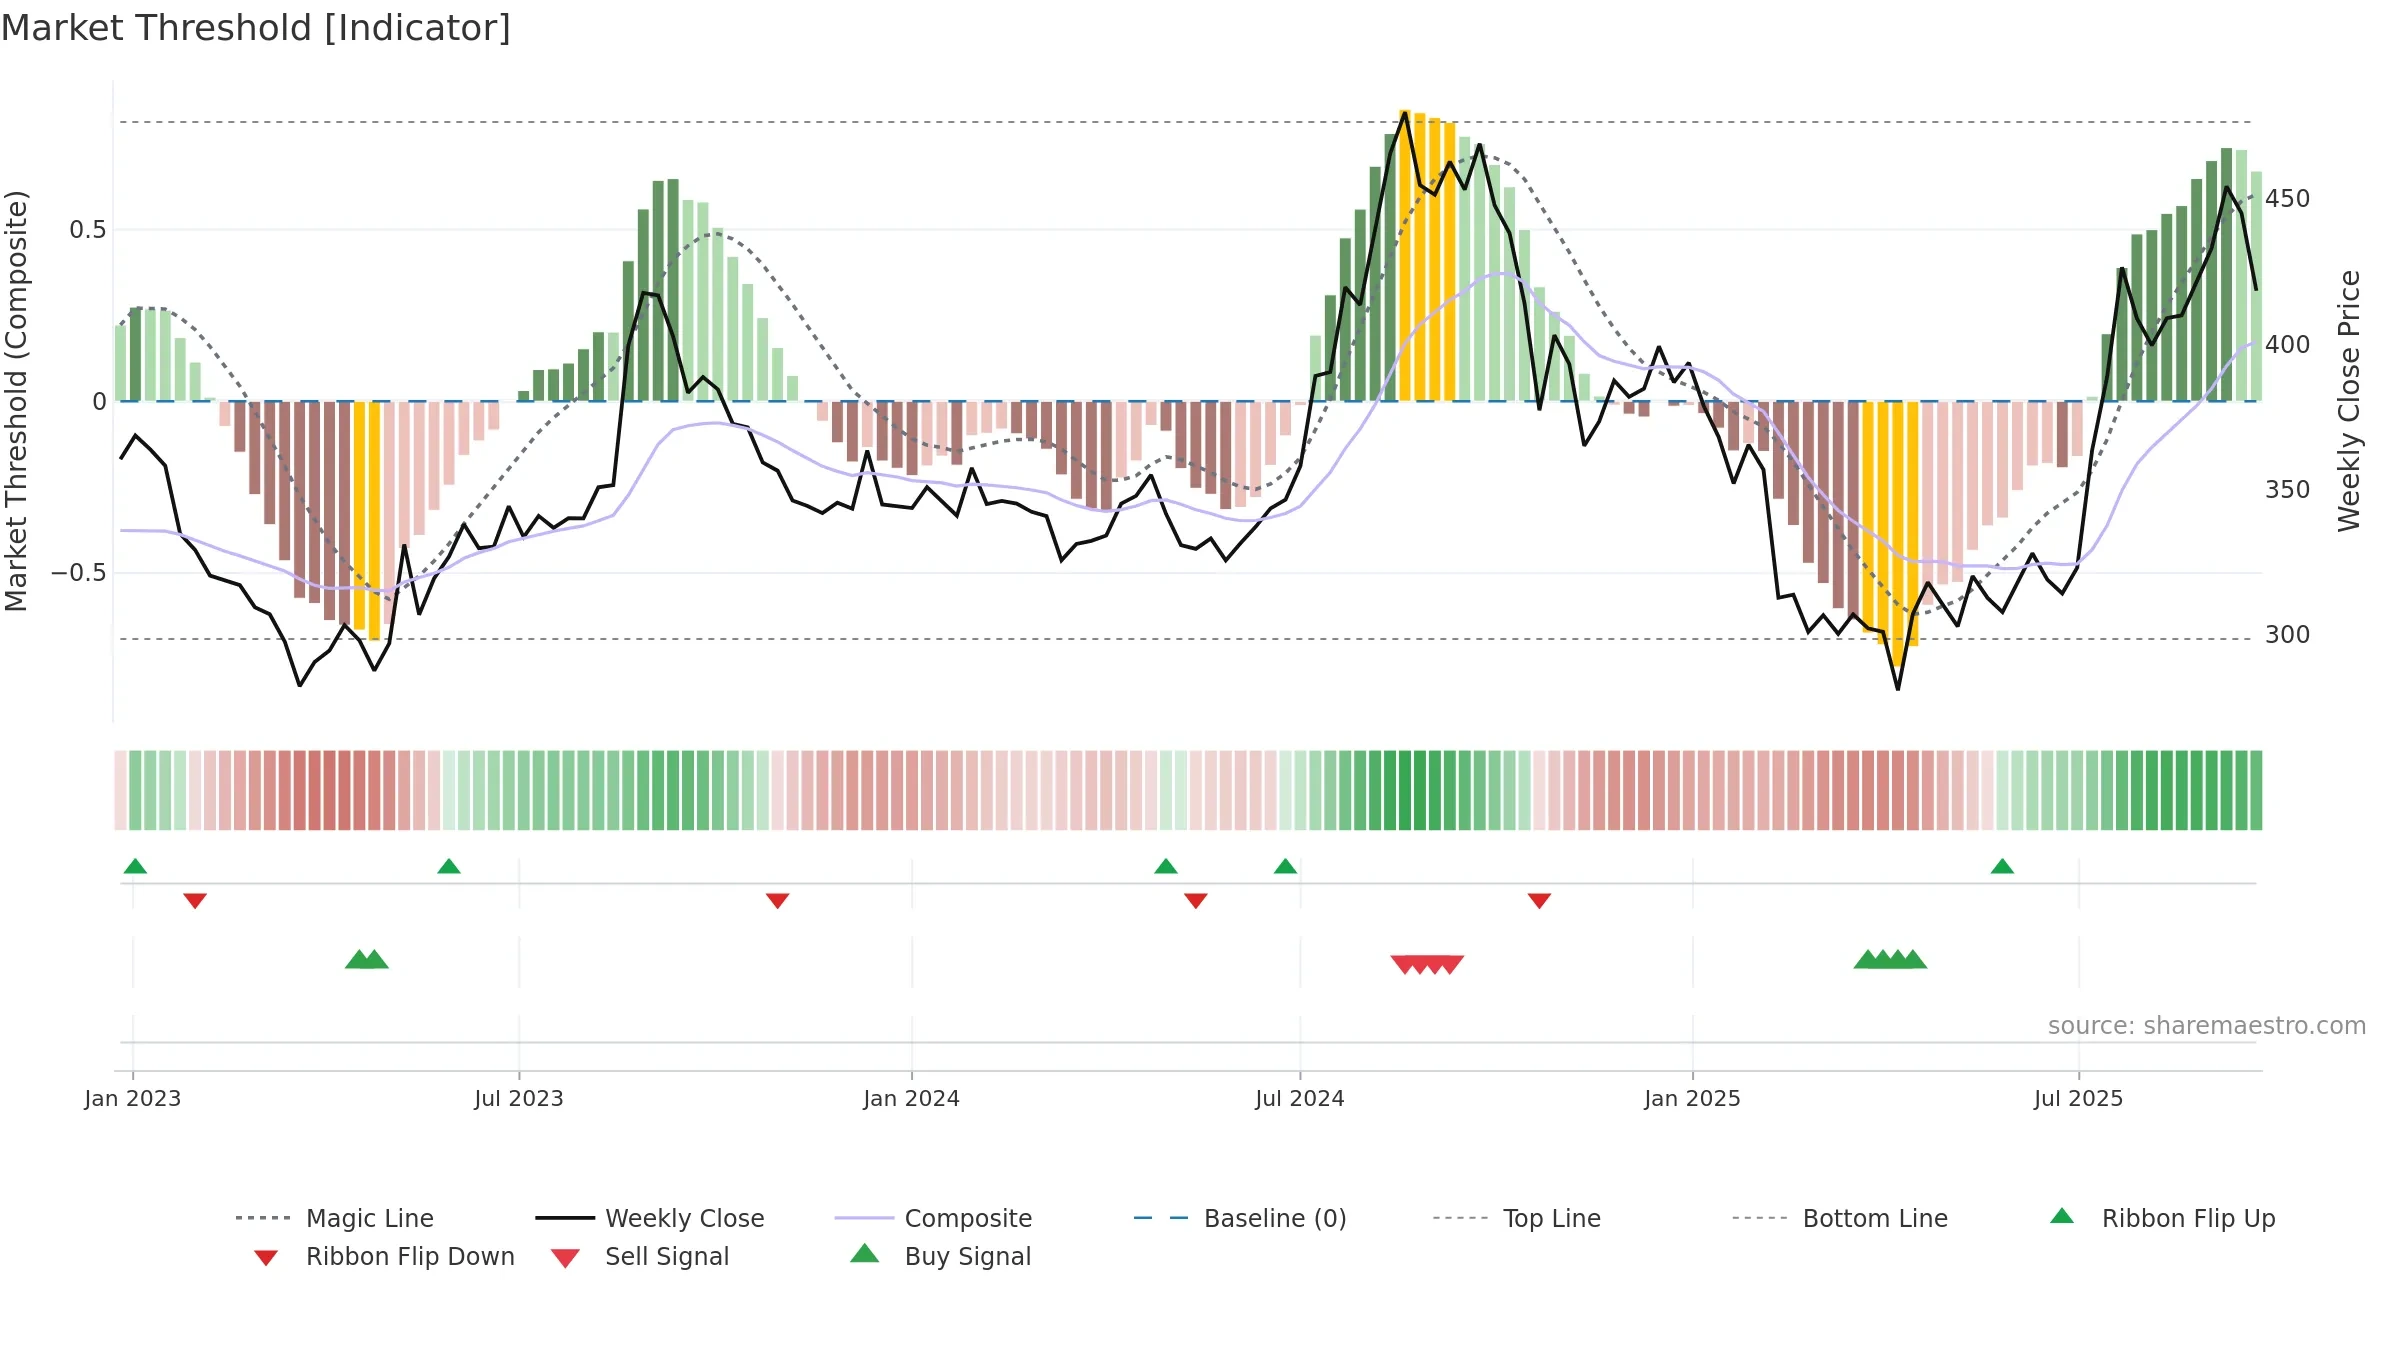Click the Jan 2024 x-axis label
Screen dimensions: 2400x1350
911,1098
